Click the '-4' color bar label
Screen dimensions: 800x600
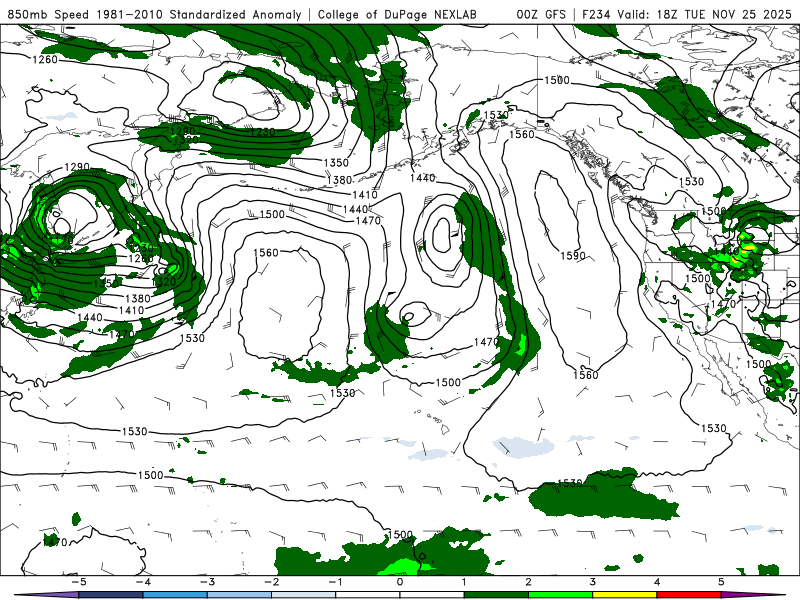[143, 582]
